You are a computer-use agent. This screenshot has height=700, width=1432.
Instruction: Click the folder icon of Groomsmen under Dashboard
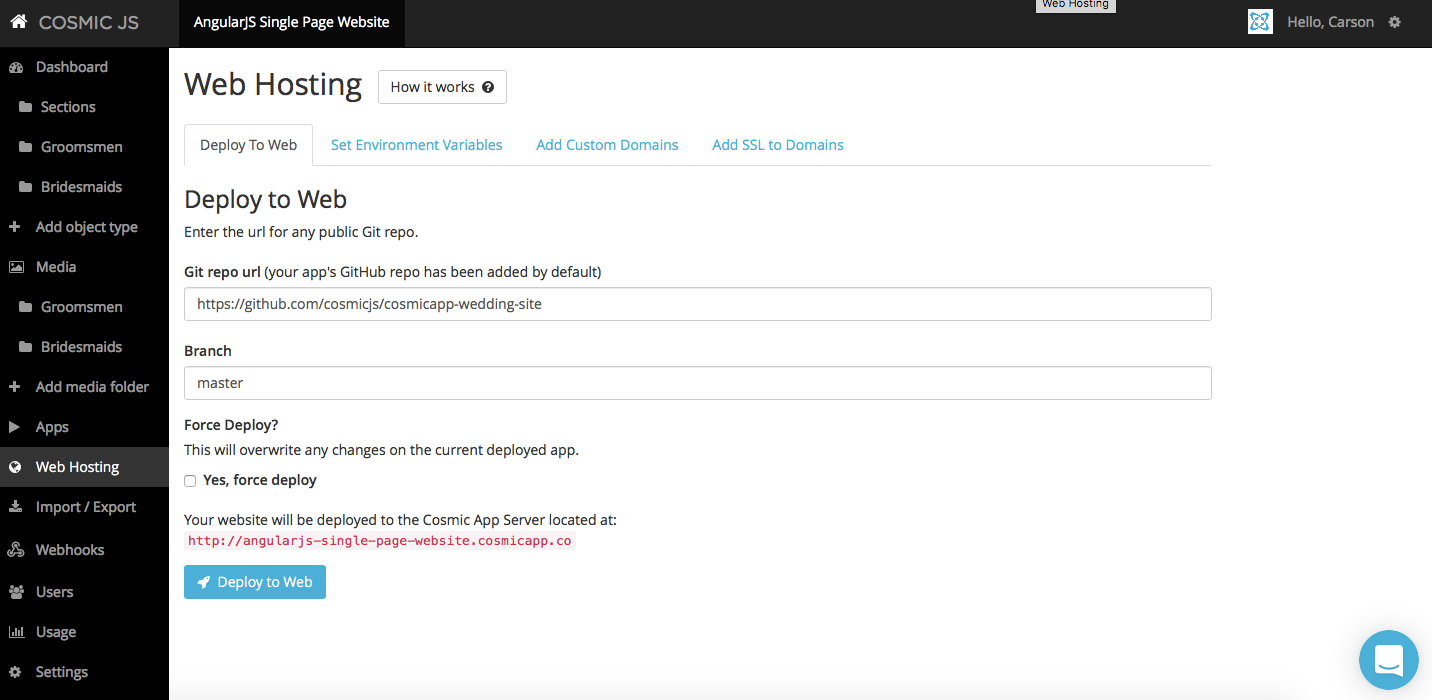(x=26, y=147)
